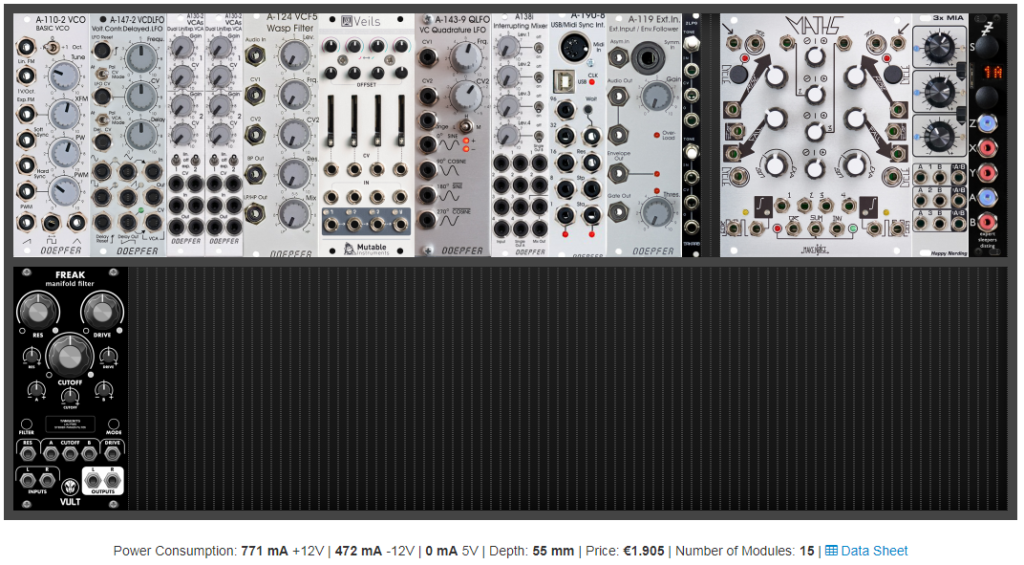Image resolution: width=1024 pixels, height=565 pixels.
Task: Click the RES CV jack on Freak
Action: pos(27,453)
